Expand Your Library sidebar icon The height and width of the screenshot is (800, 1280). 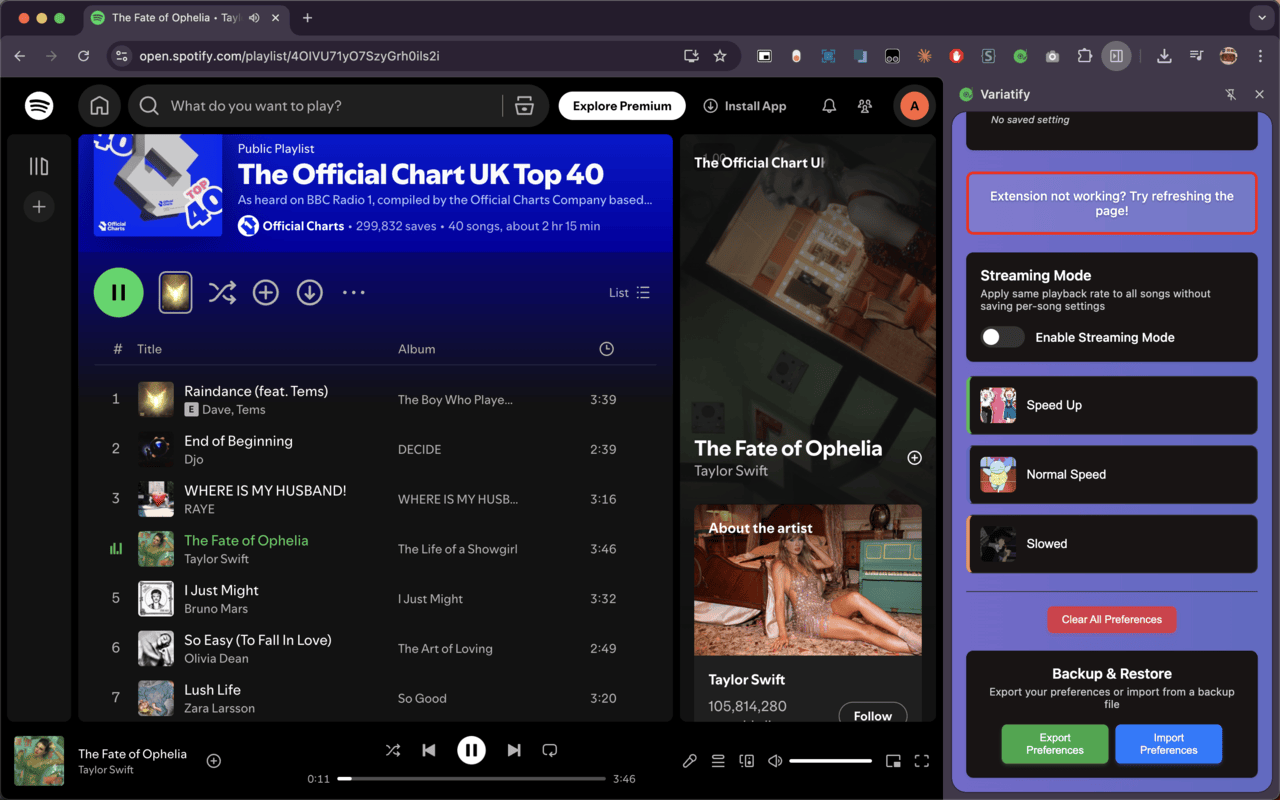pos(39,166)
